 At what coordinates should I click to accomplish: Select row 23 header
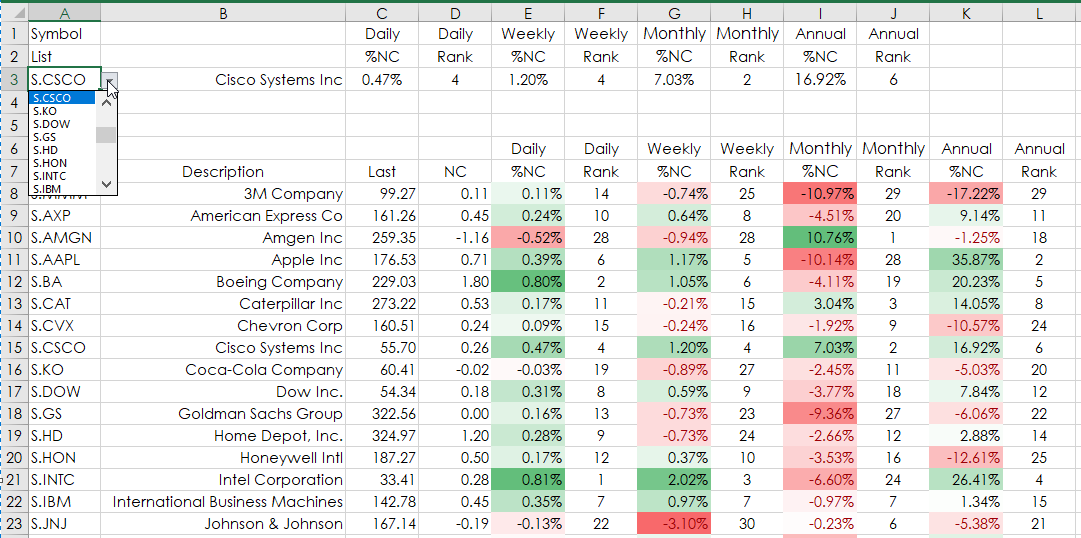click(x=14, y=524)
